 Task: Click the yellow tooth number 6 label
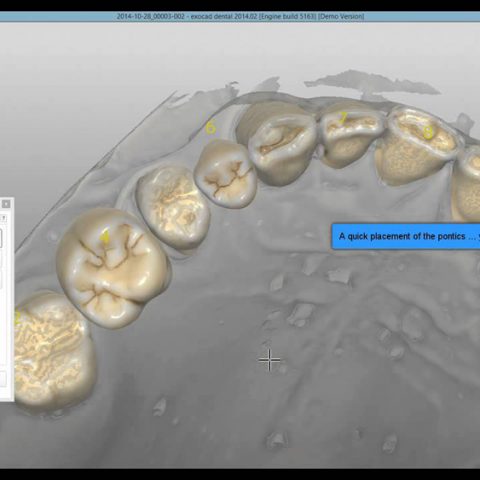point(211,128)
